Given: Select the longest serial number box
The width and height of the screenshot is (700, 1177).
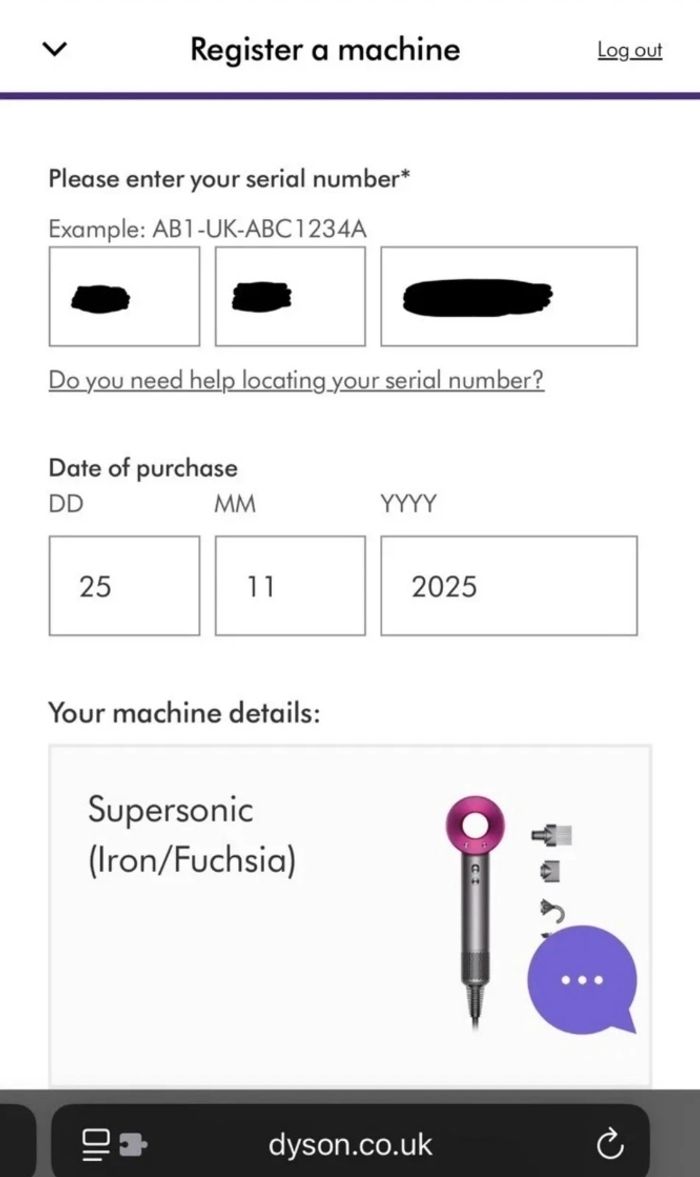Looking at the screenshot, I should click(509, 296).
